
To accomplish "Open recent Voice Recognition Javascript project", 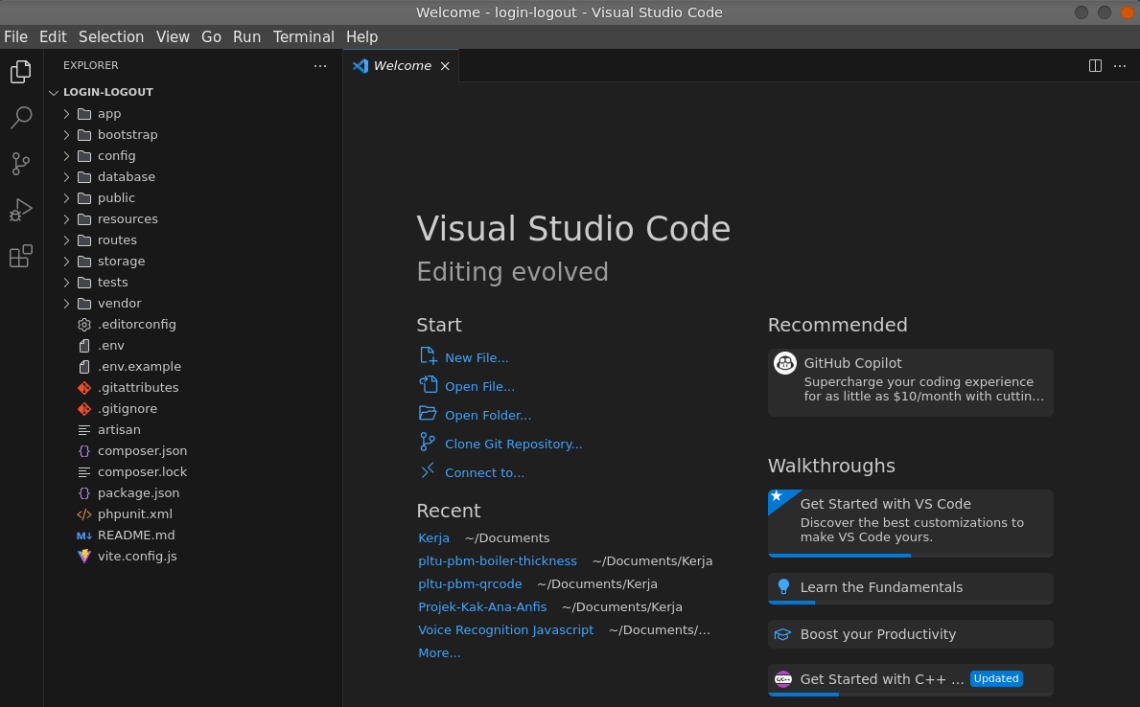I will coord(505,630).
